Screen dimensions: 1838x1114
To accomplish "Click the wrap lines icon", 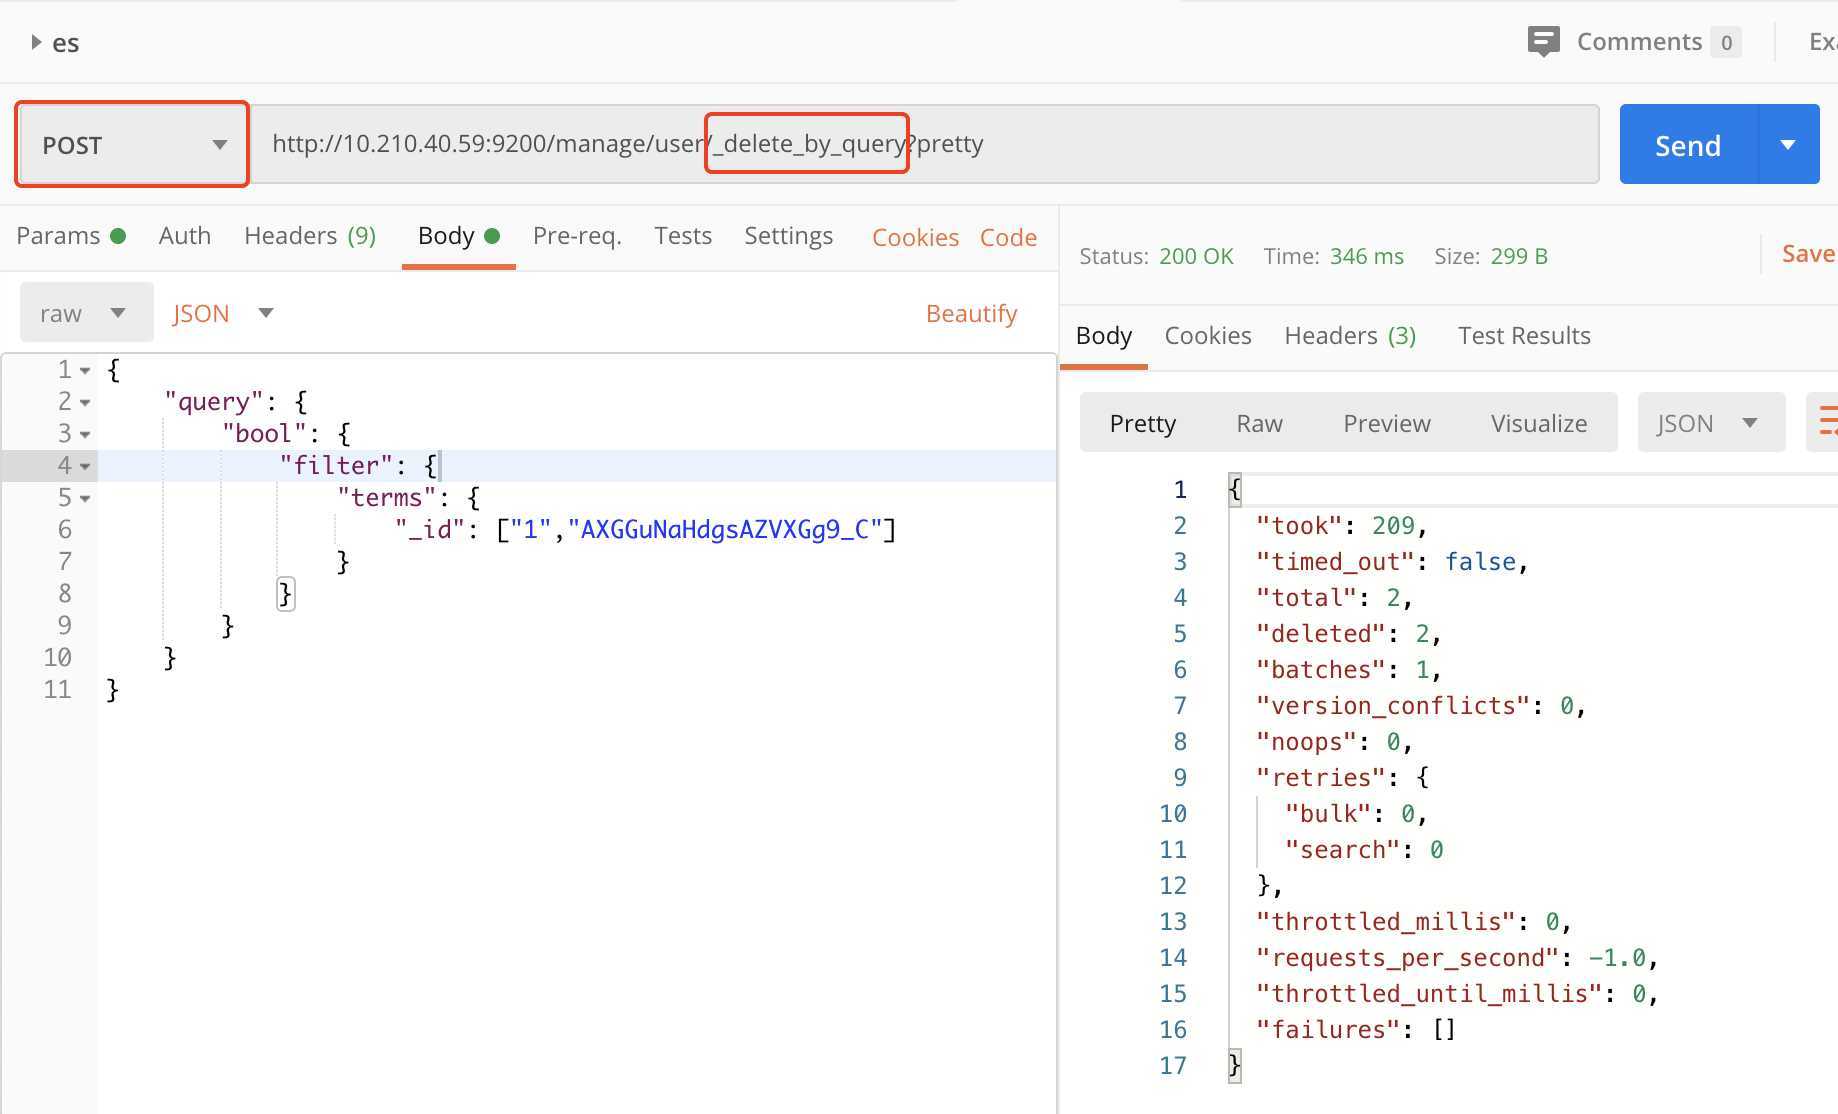I will (1826, 422).
